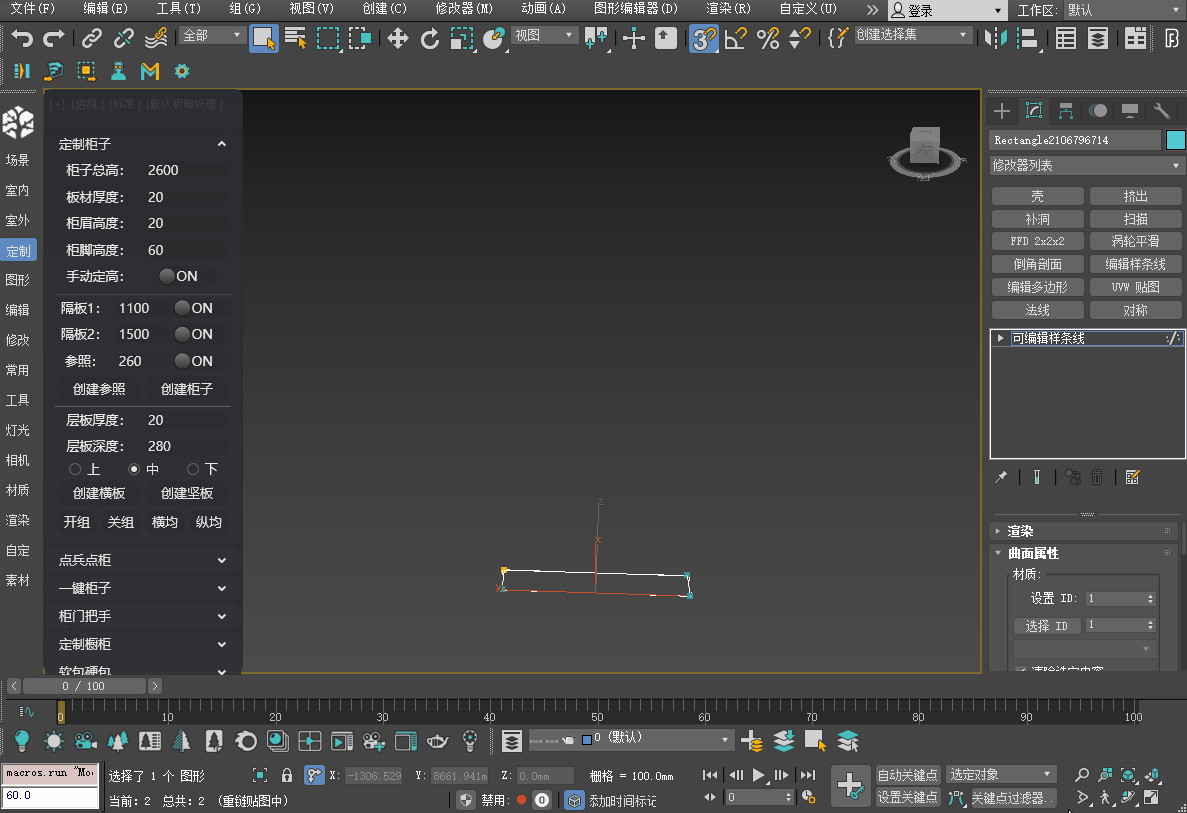This screenshot has height=813, width=1187.
Task: Toggle the 3D Snaps icon
Action: click(x=703, y=38)
